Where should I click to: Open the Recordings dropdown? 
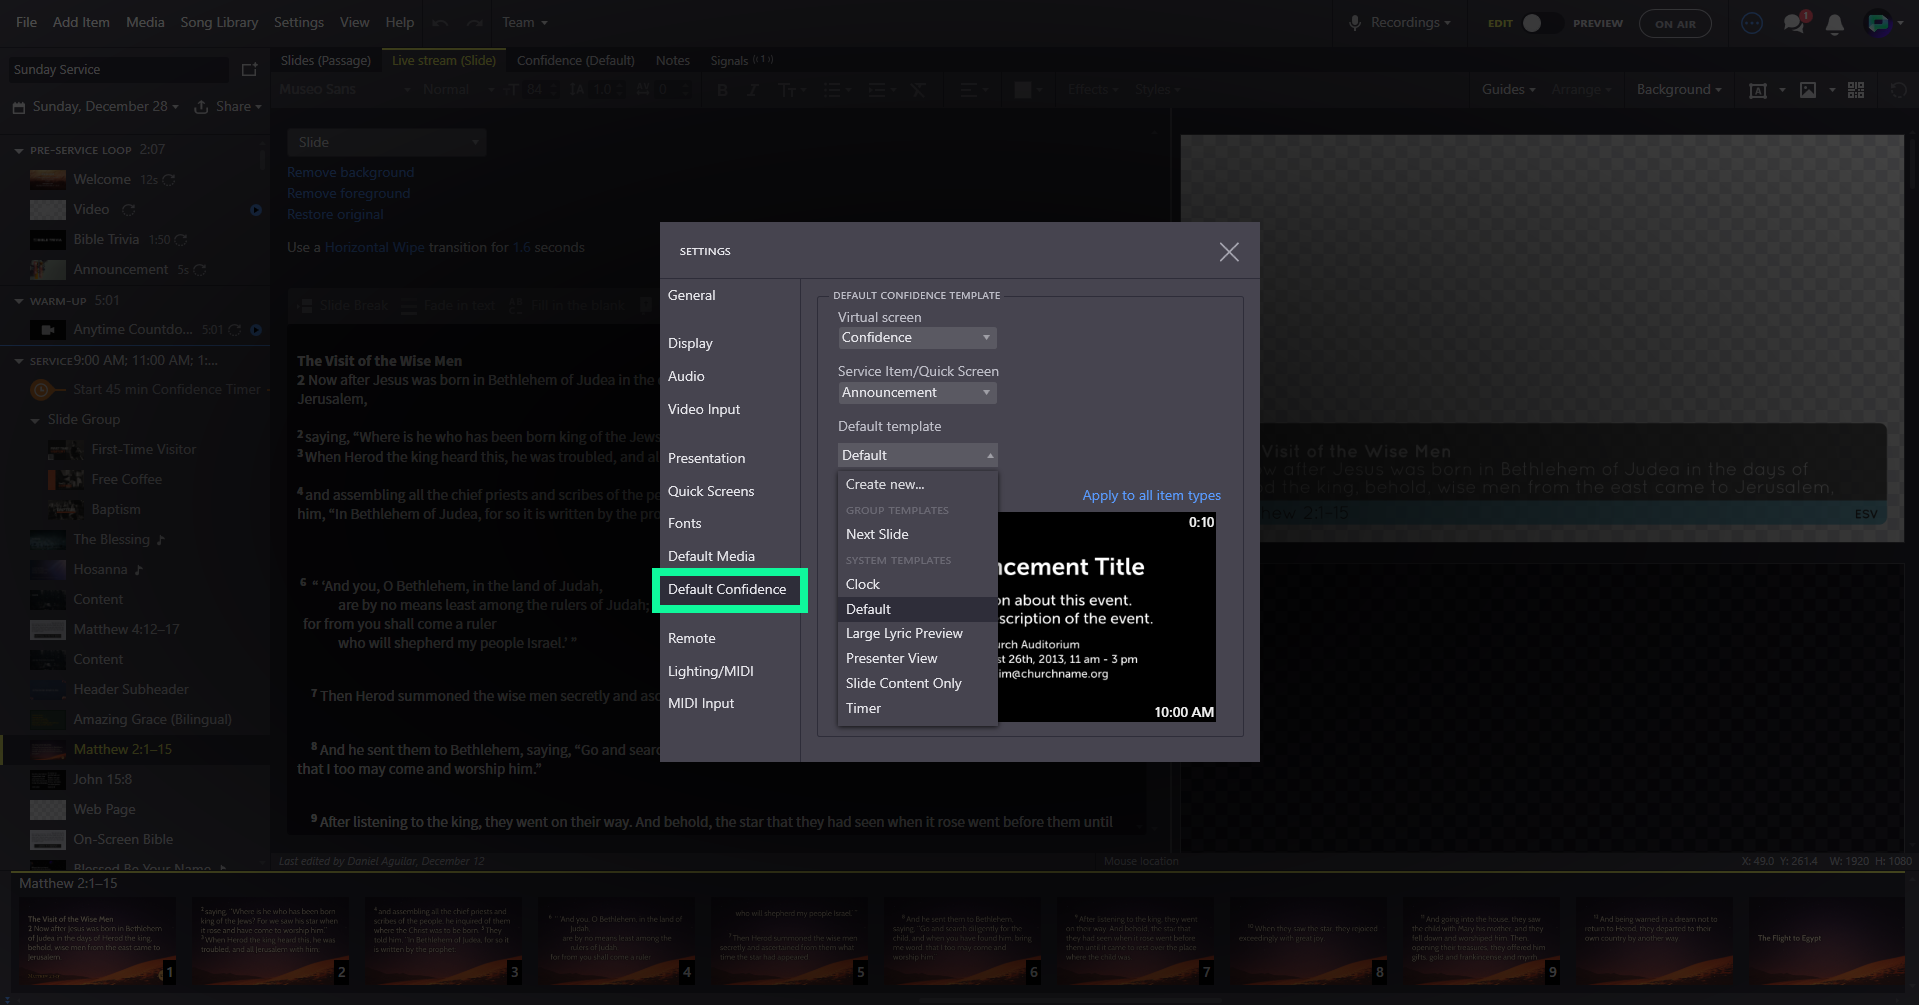pyautogui.click(x=1401, y=23)
